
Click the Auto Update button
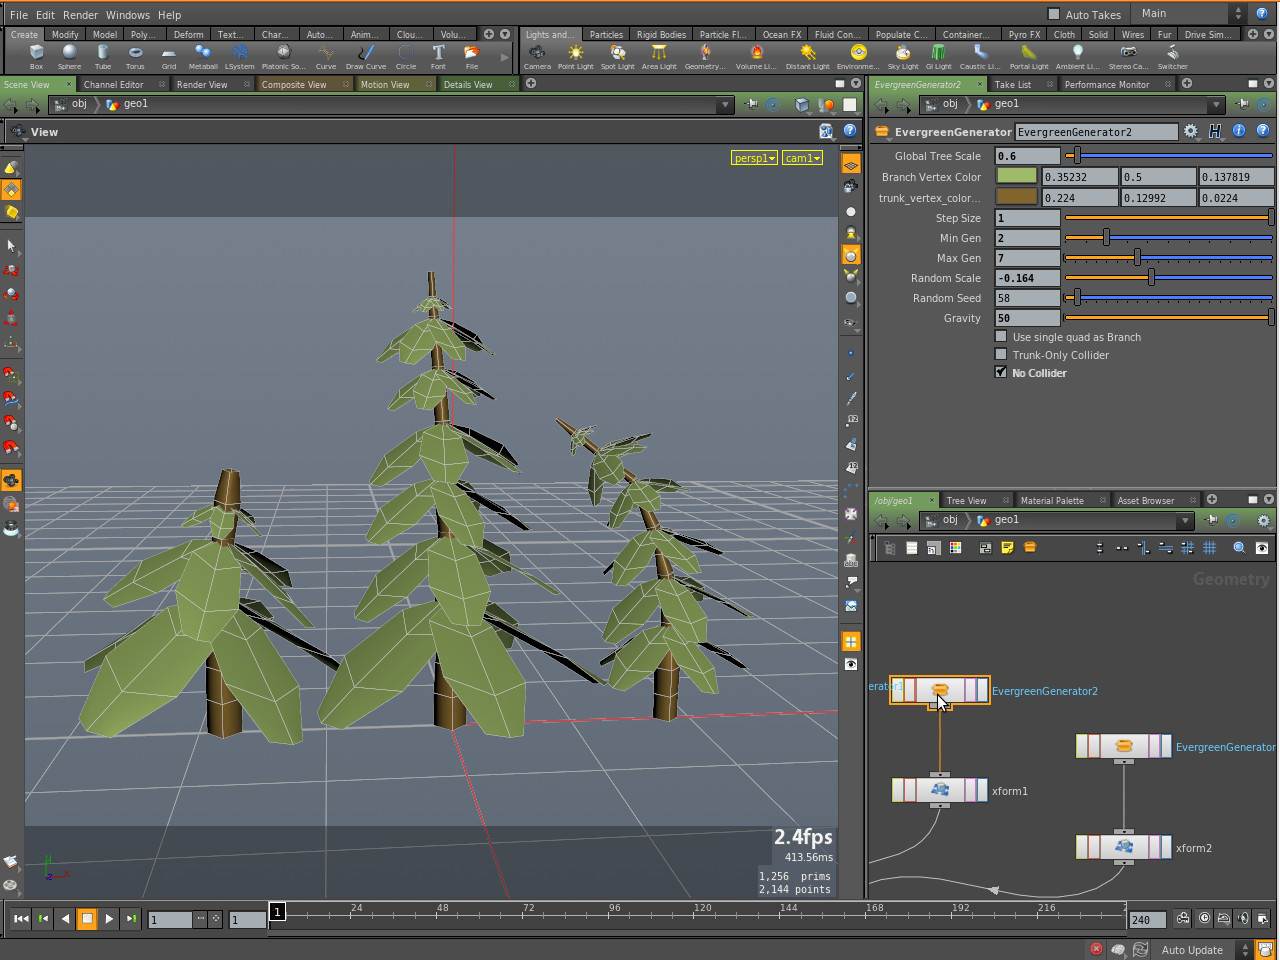point(1191,950)
